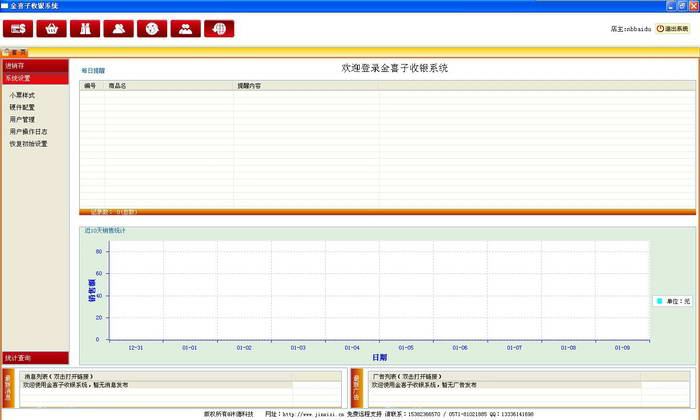The width and height of the screenshot is (700, 420).
Task: Open the shopping basket toolbar icon
Action: (x=51, y=29)
